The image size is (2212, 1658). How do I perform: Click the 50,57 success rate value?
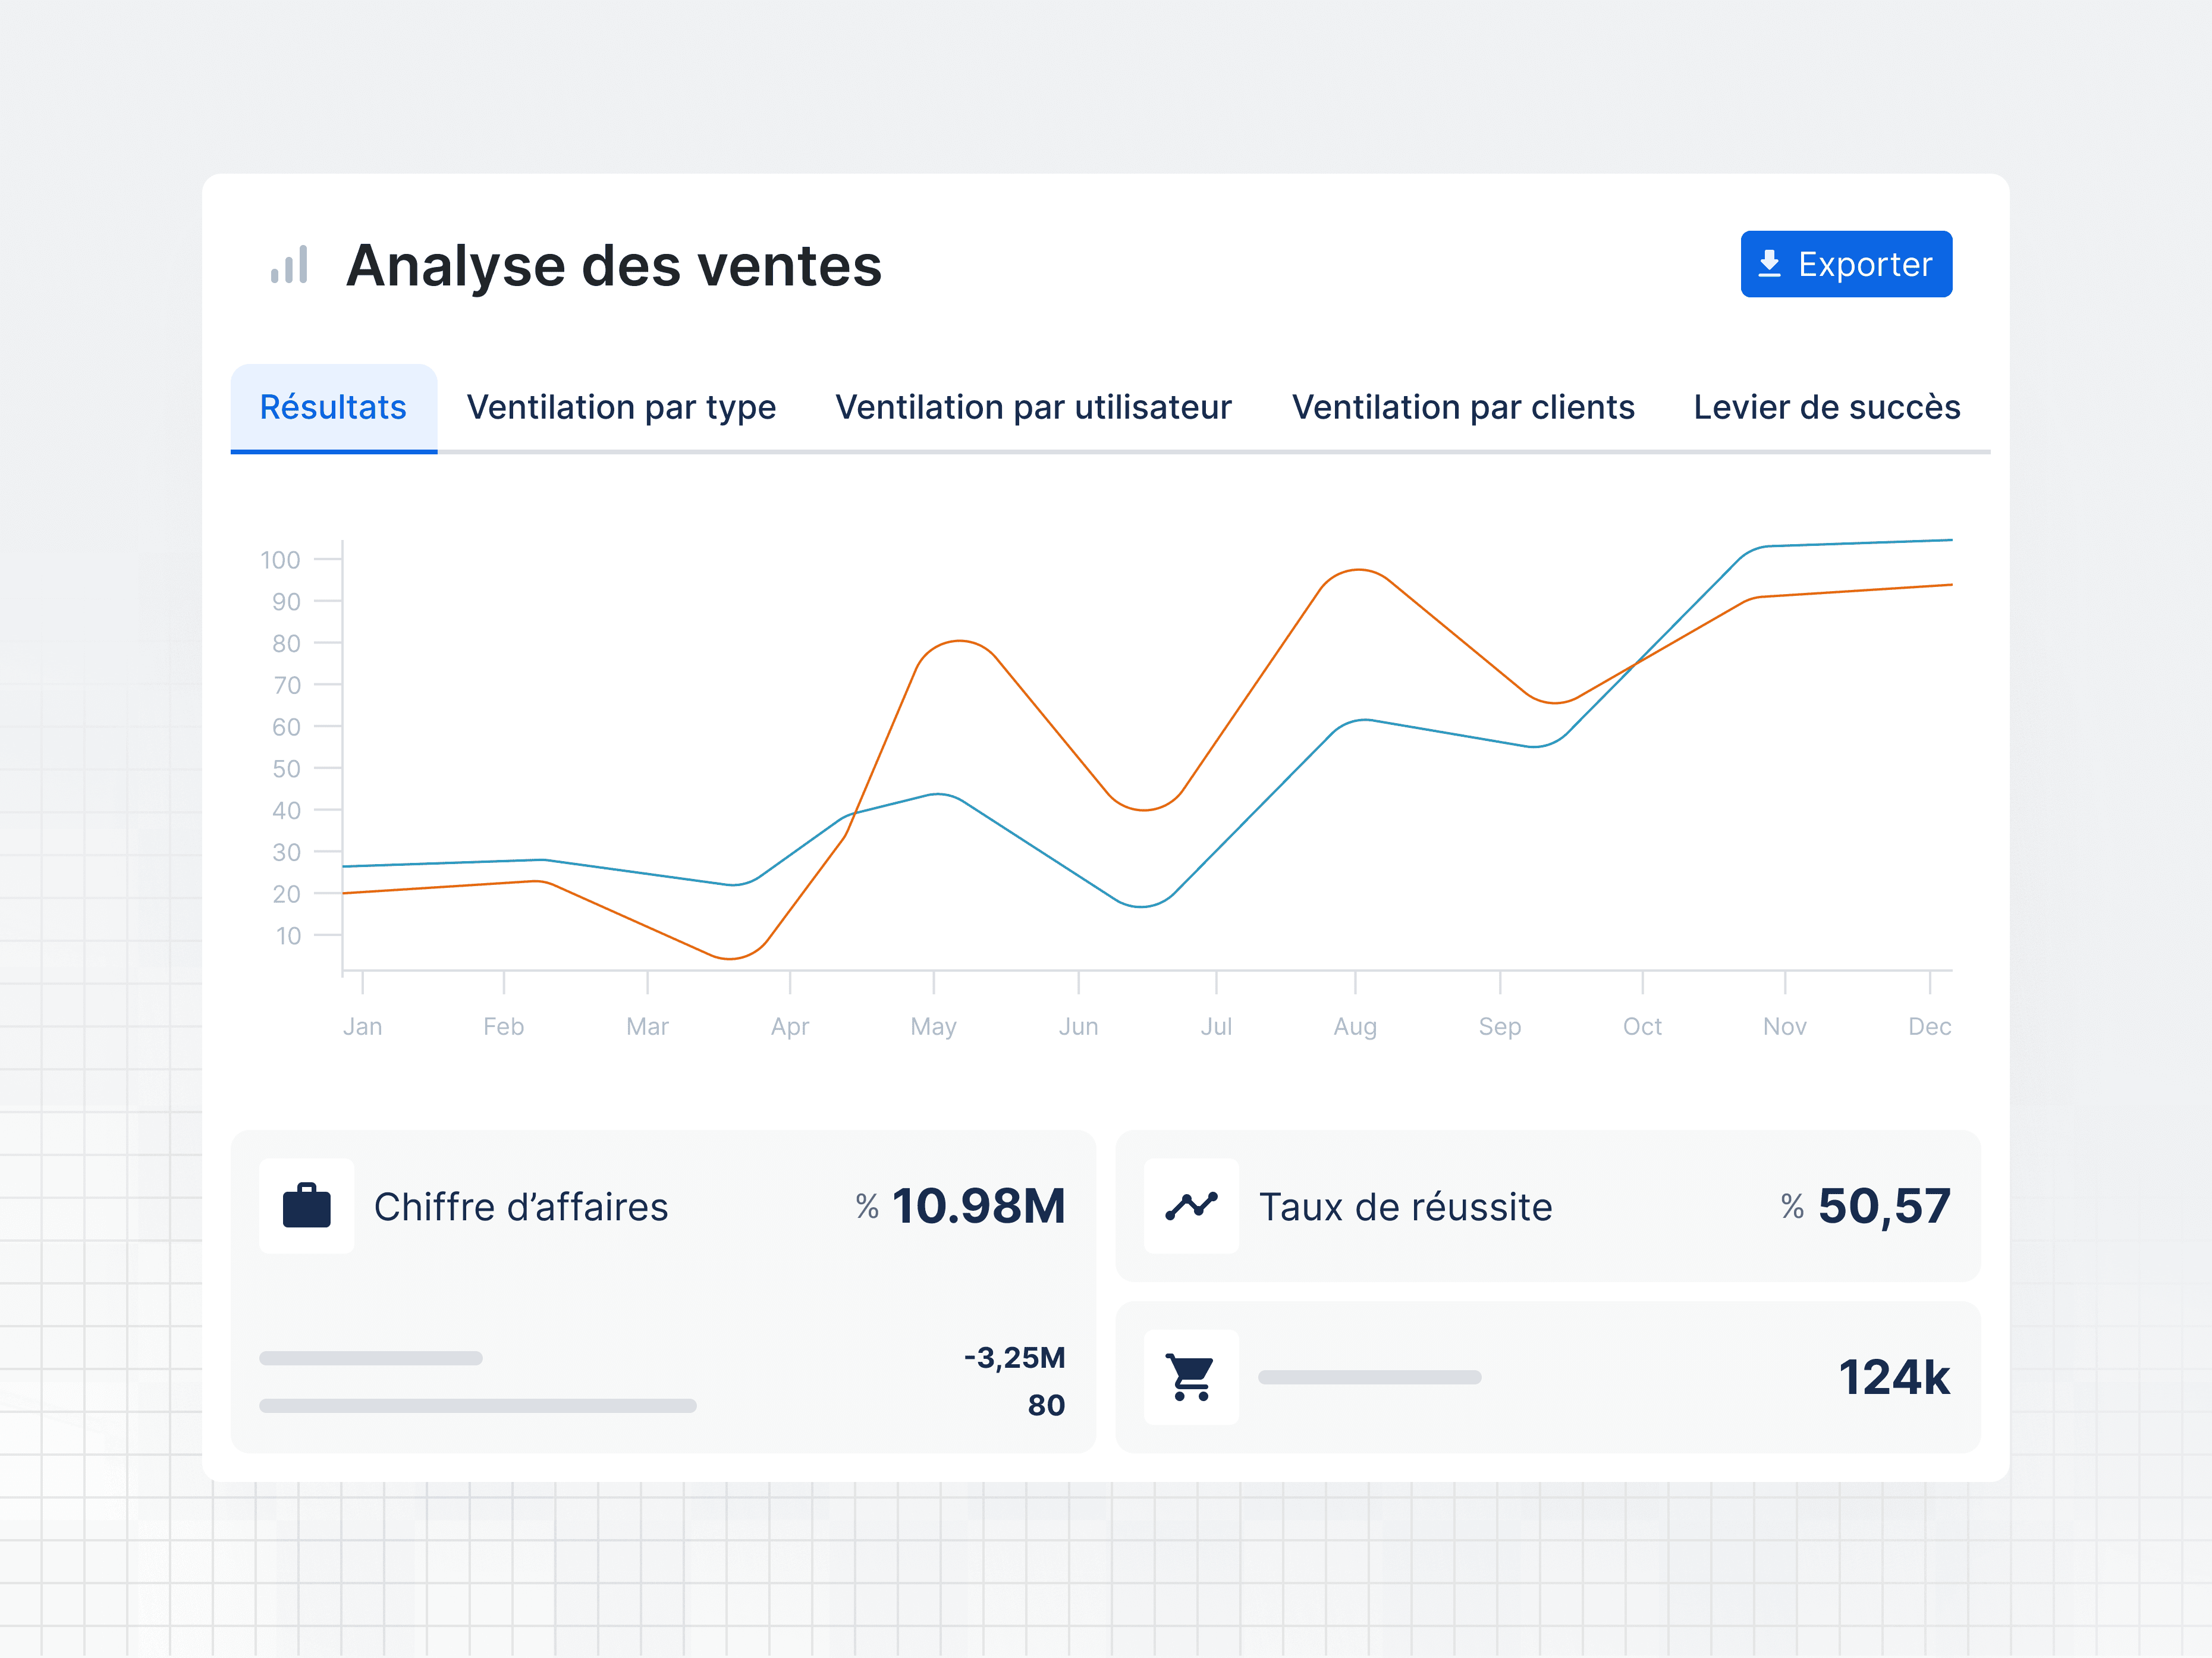(x=1884, y=1207)
